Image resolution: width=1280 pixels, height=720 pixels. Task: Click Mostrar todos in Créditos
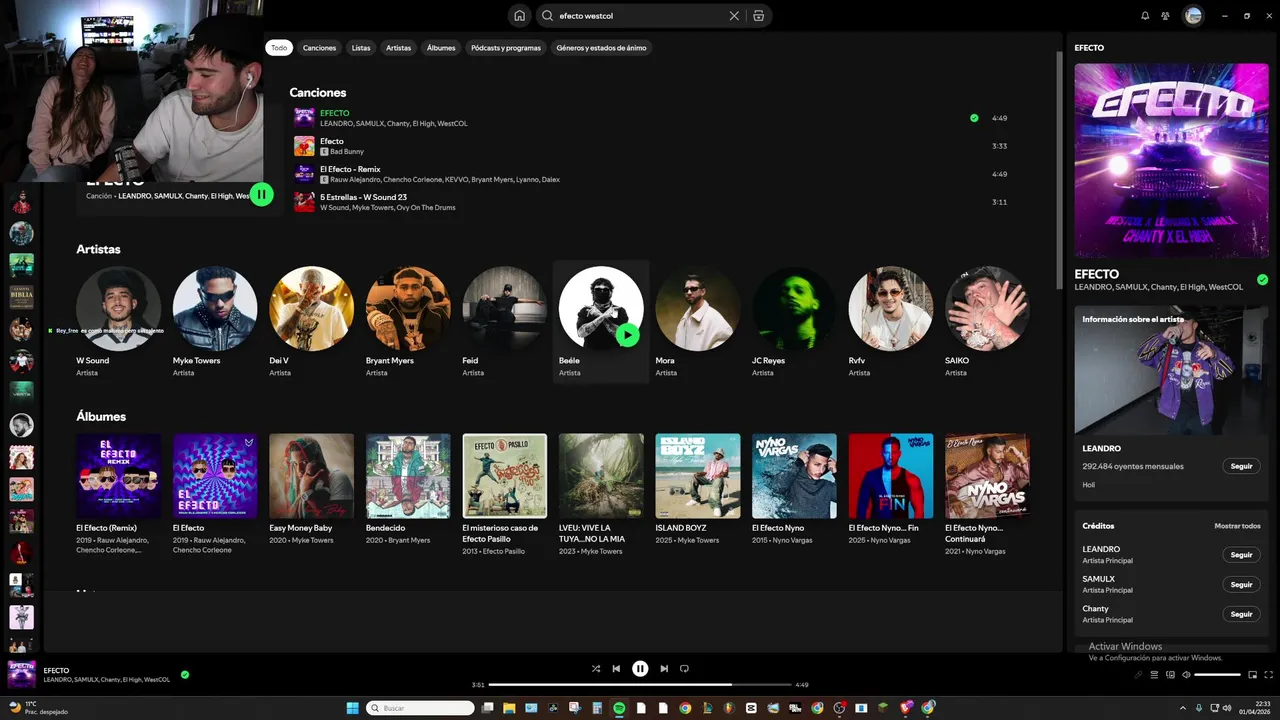coord(1237,526)
